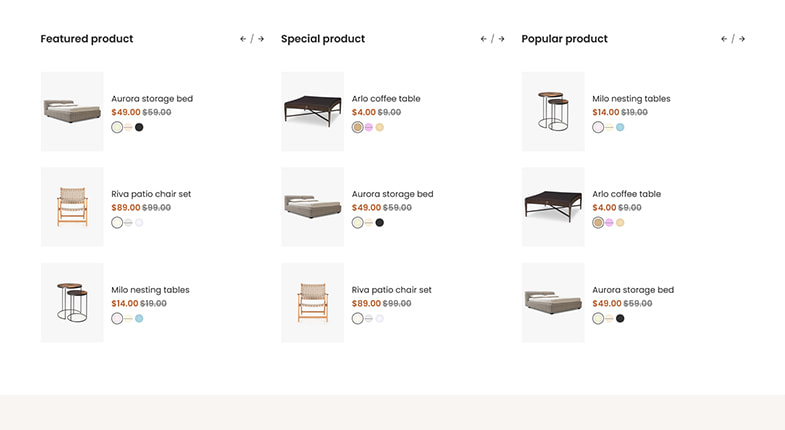Show previous Popular product items
The image size is (785, 430).
click(724, 39)
